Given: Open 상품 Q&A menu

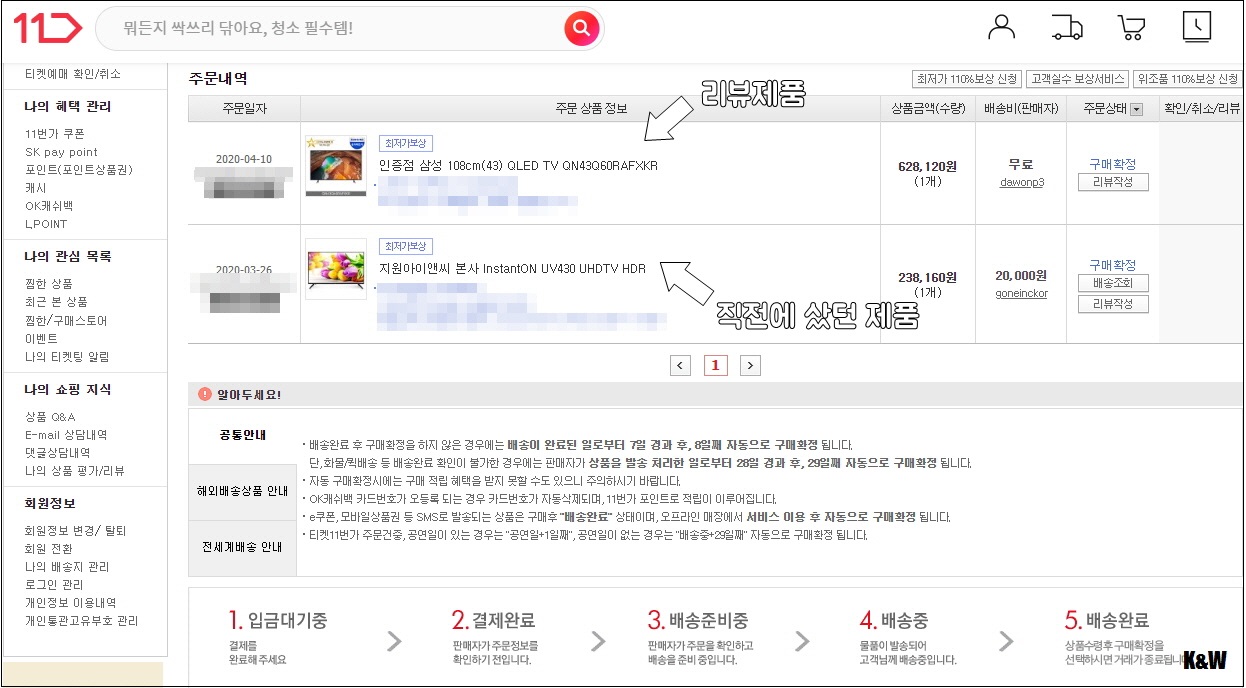Looking at the screenshot, I should click(50, 417).
